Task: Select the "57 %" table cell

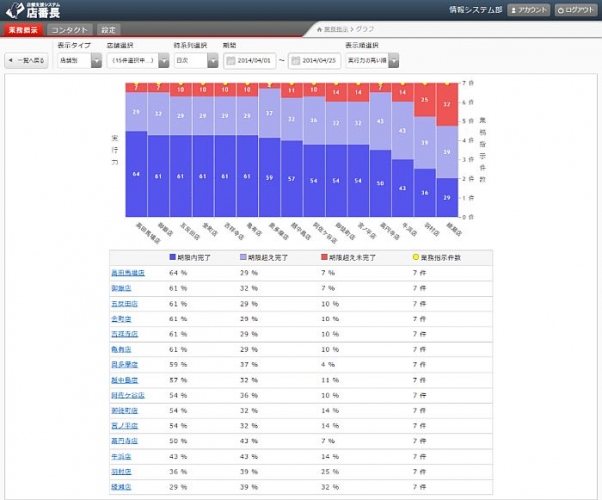Action: tap(178, 380)
